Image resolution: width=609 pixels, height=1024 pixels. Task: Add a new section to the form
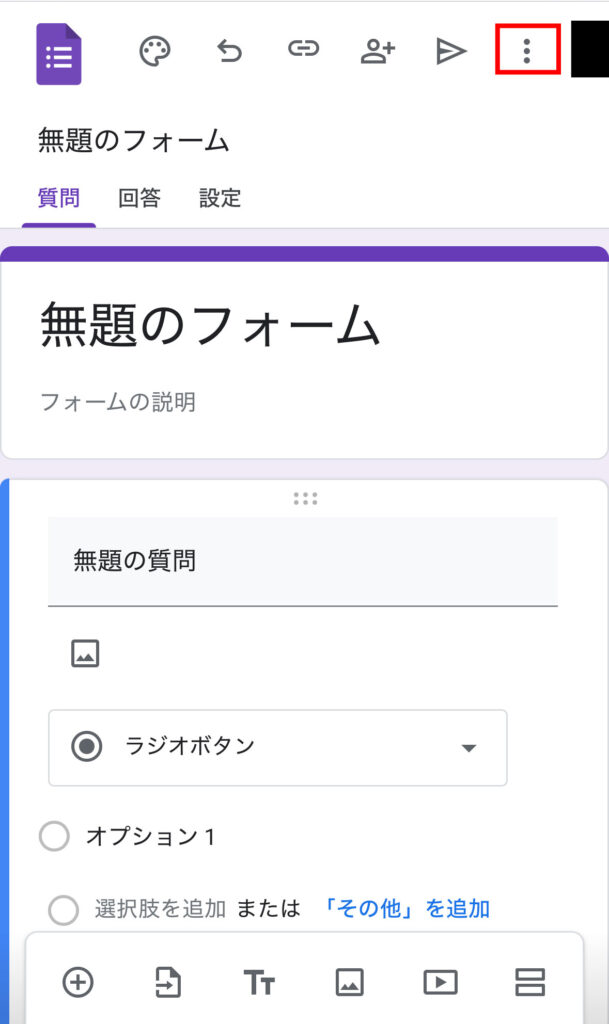[530, 982]
